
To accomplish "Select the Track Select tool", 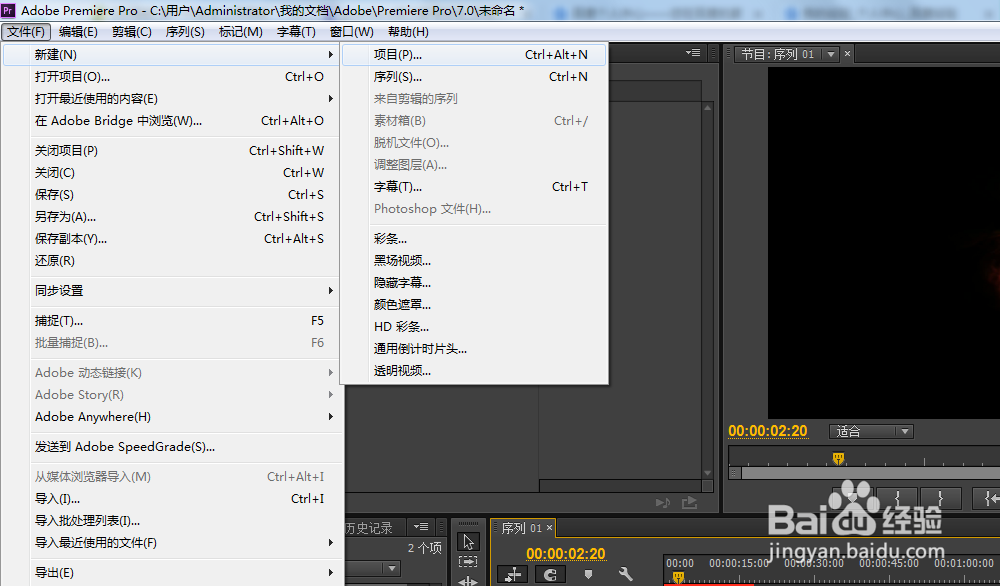I will coord(468,562).
